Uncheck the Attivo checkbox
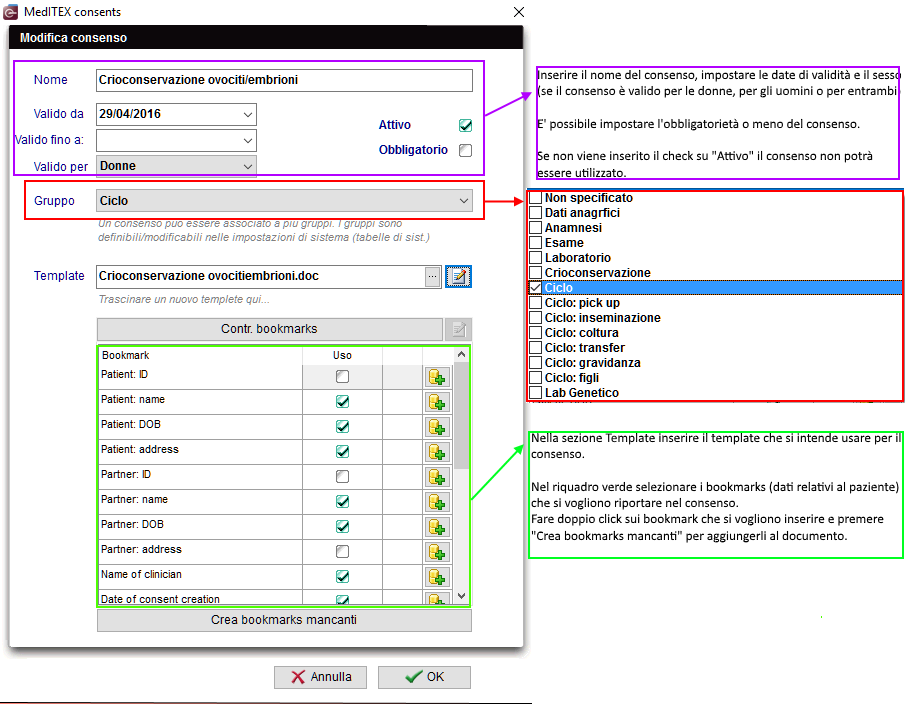The height and width of the screenshot is (705, 911). pyautogui.click(x=465, y=126)
